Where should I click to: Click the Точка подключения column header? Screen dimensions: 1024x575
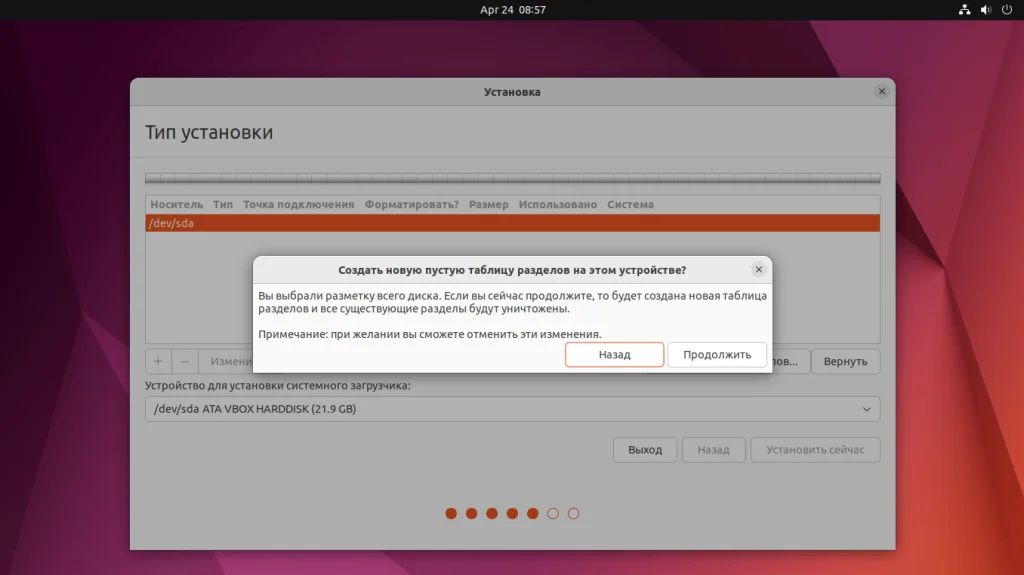pos(298,205)
